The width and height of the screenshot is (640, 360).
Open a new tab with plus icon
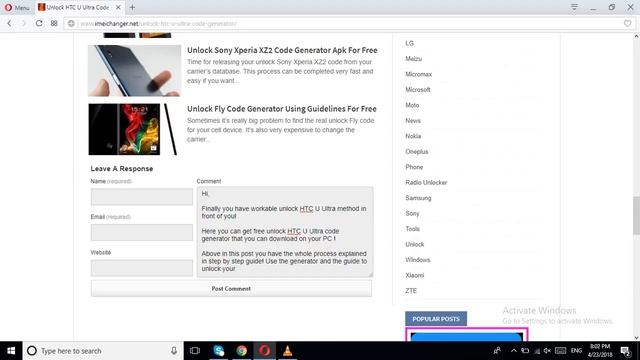(132, 7)
